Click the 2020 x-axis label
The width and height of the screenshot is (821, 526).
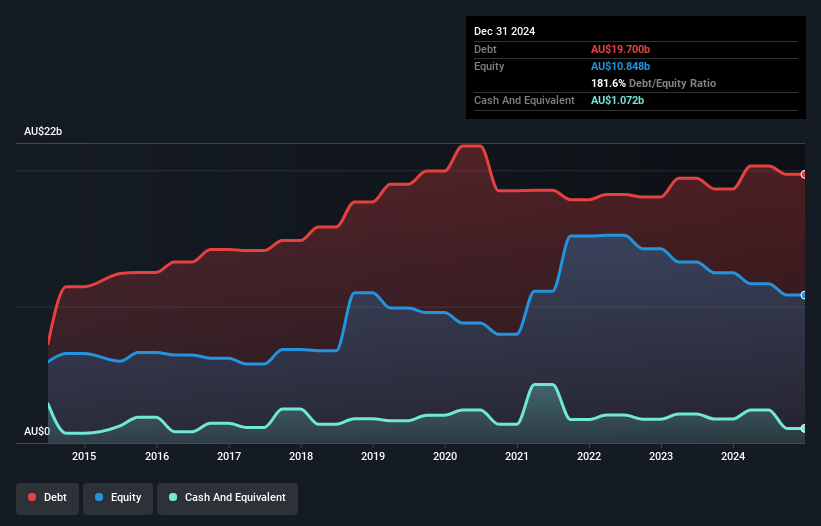[x=445, y=456]
